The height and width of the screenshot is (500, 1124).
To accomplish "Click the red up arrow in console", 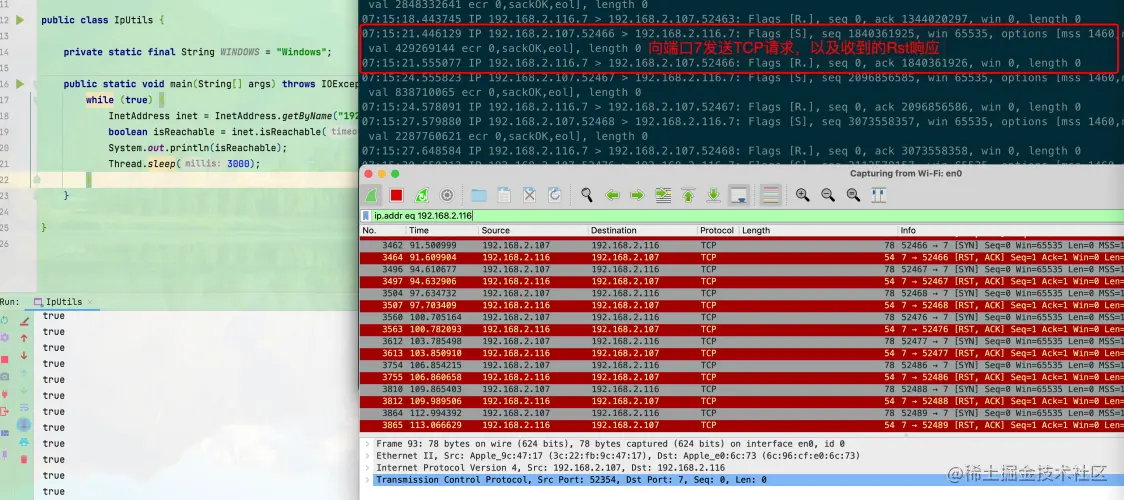I will tap(24, 338).
